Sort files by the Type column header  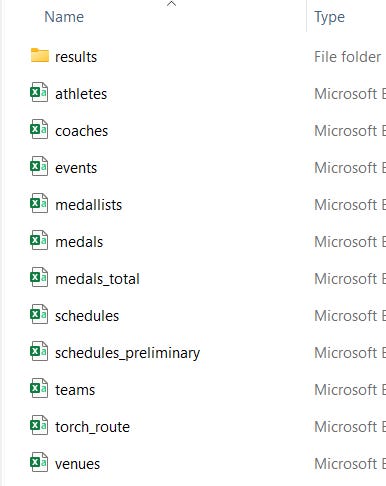click(x=329, y=17)
